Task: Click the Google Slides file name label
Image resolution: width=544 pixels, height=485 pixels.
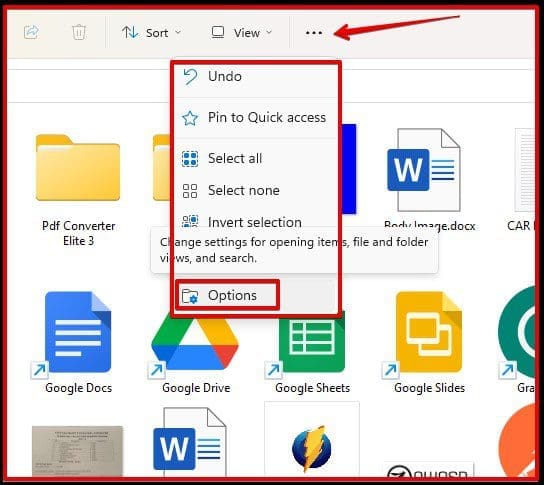Action: click(429, 388)
